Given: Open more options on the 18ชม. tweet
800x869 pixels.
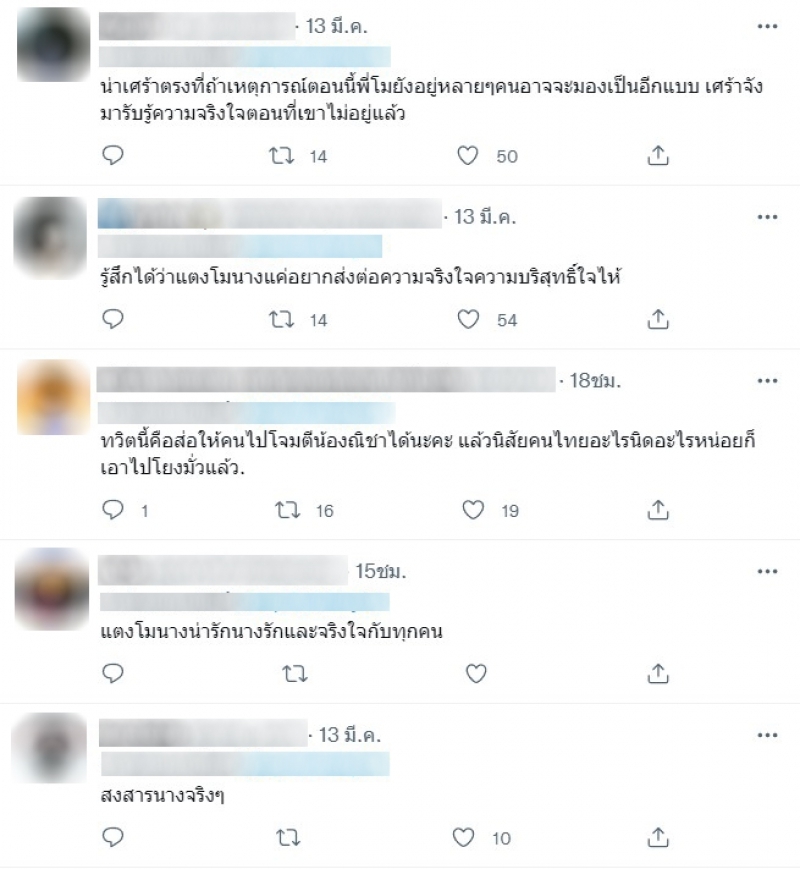Looking at the screenshot, I should click(x=767, y=381).
